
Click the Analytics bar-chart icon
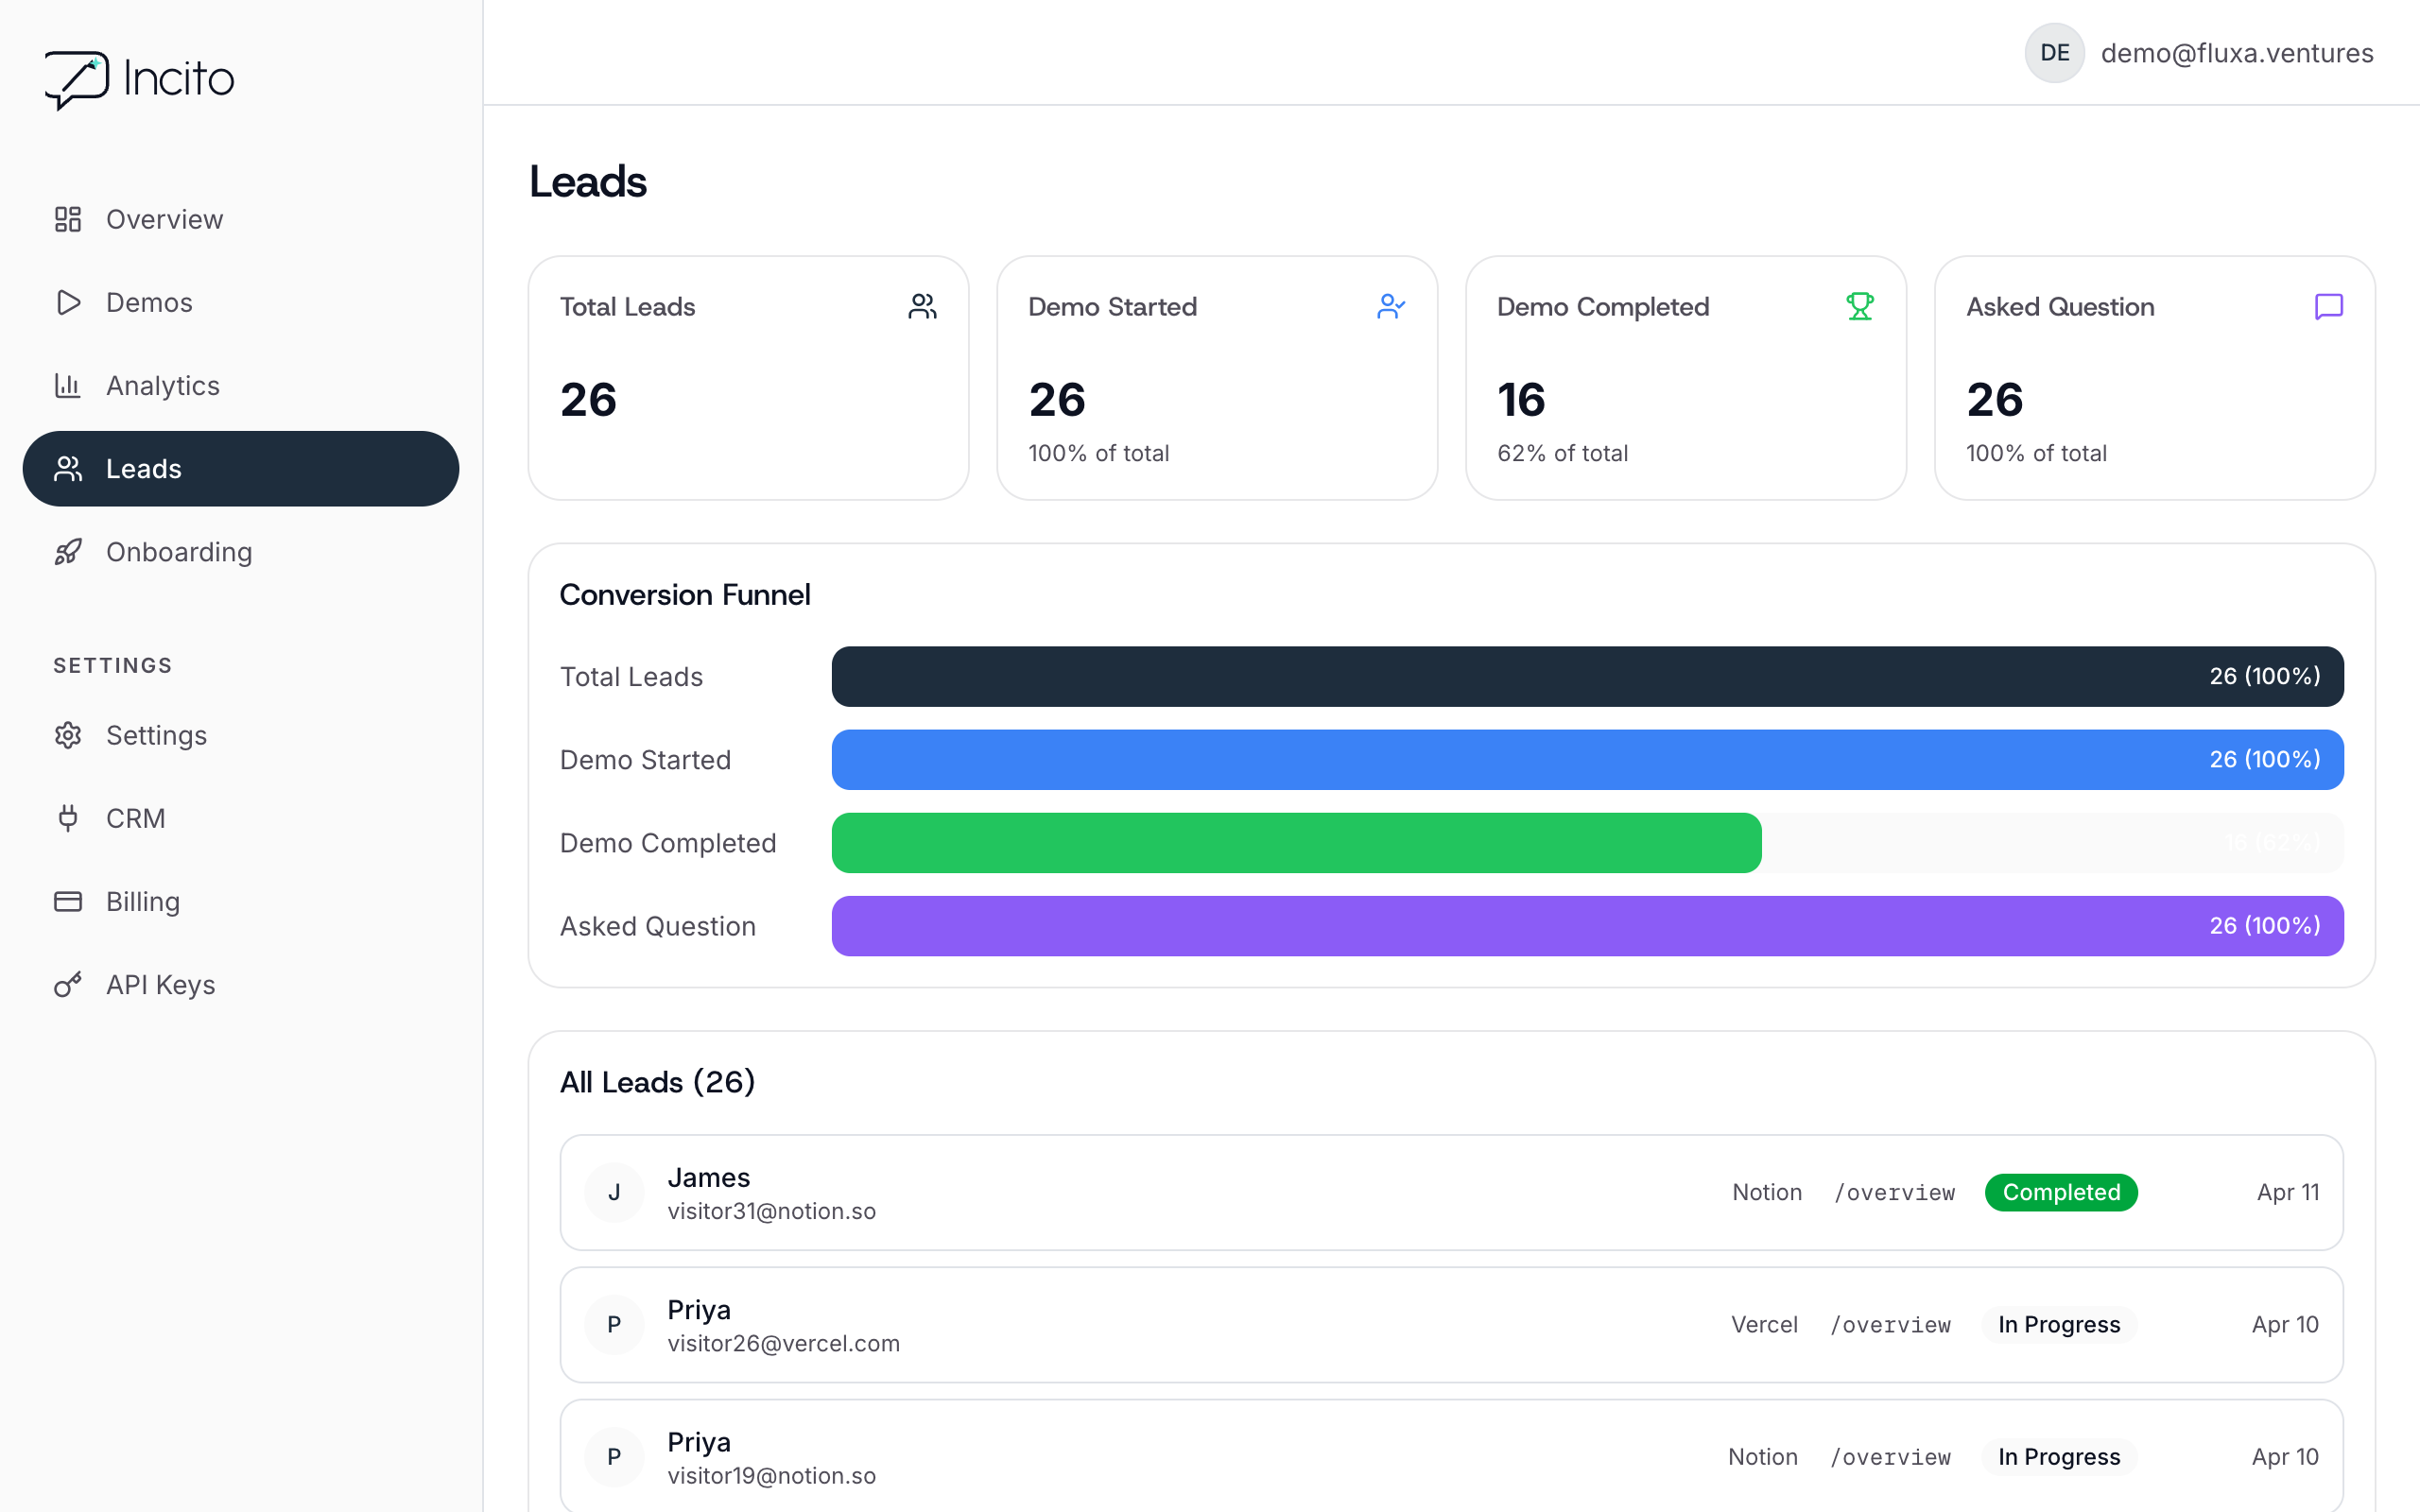coord(67,385)
